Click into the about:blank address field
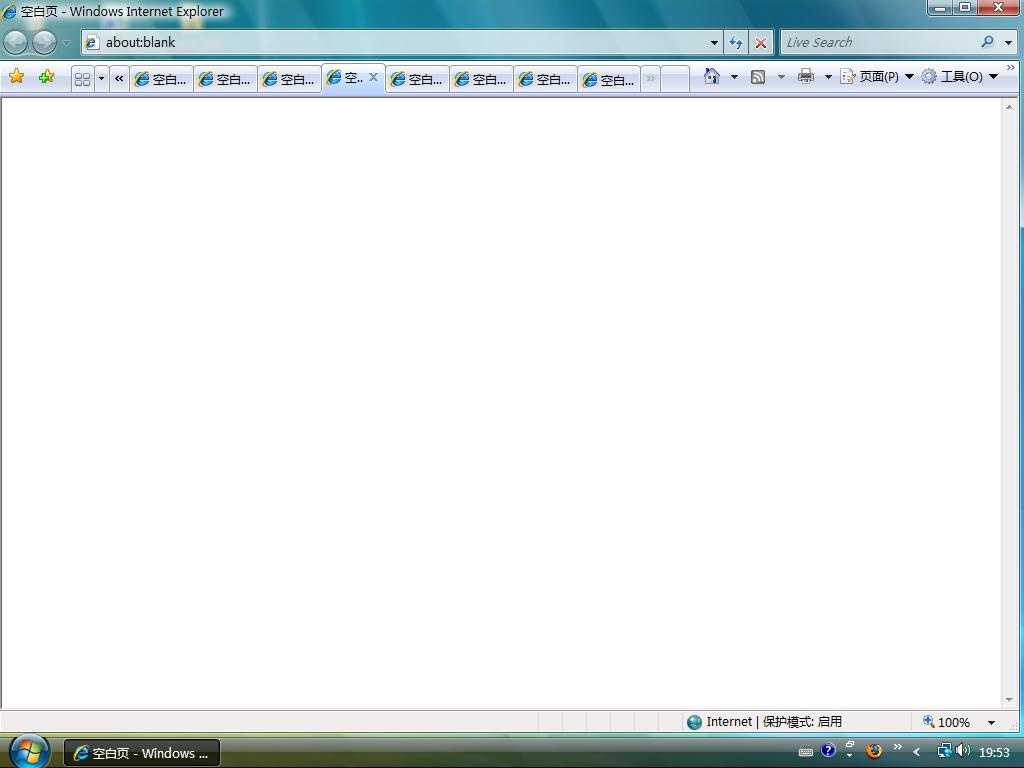 [x=400, y=42]
